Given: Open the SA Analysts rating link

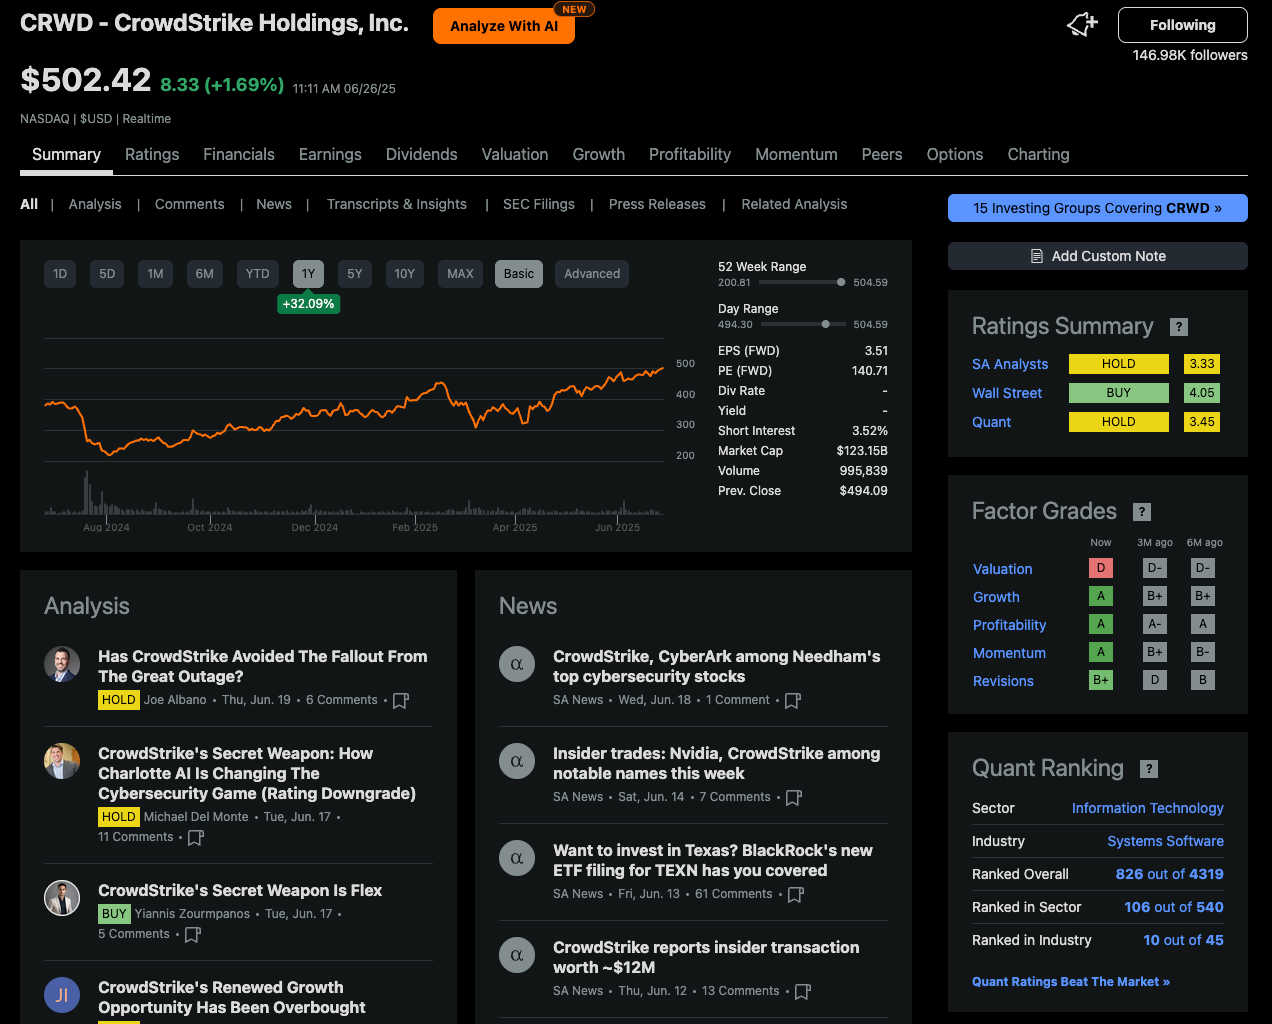Looking at the screenshot, I should point(1010,365).
